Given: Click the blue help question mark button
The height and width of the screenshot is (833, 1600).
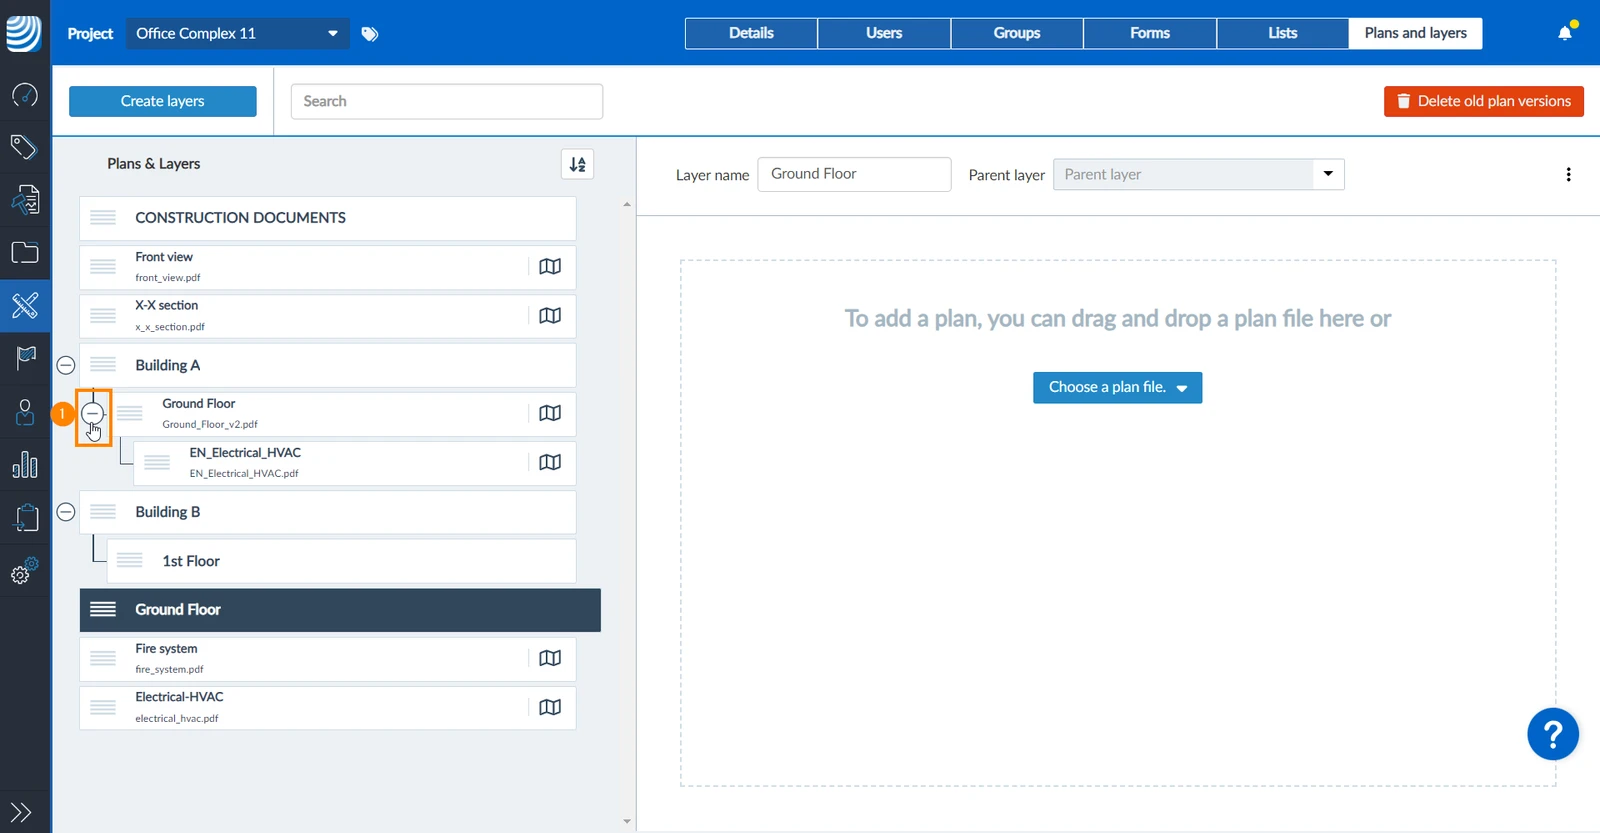Looking at the screenshot, I should pyautogui.click(x=1553, y=735).
